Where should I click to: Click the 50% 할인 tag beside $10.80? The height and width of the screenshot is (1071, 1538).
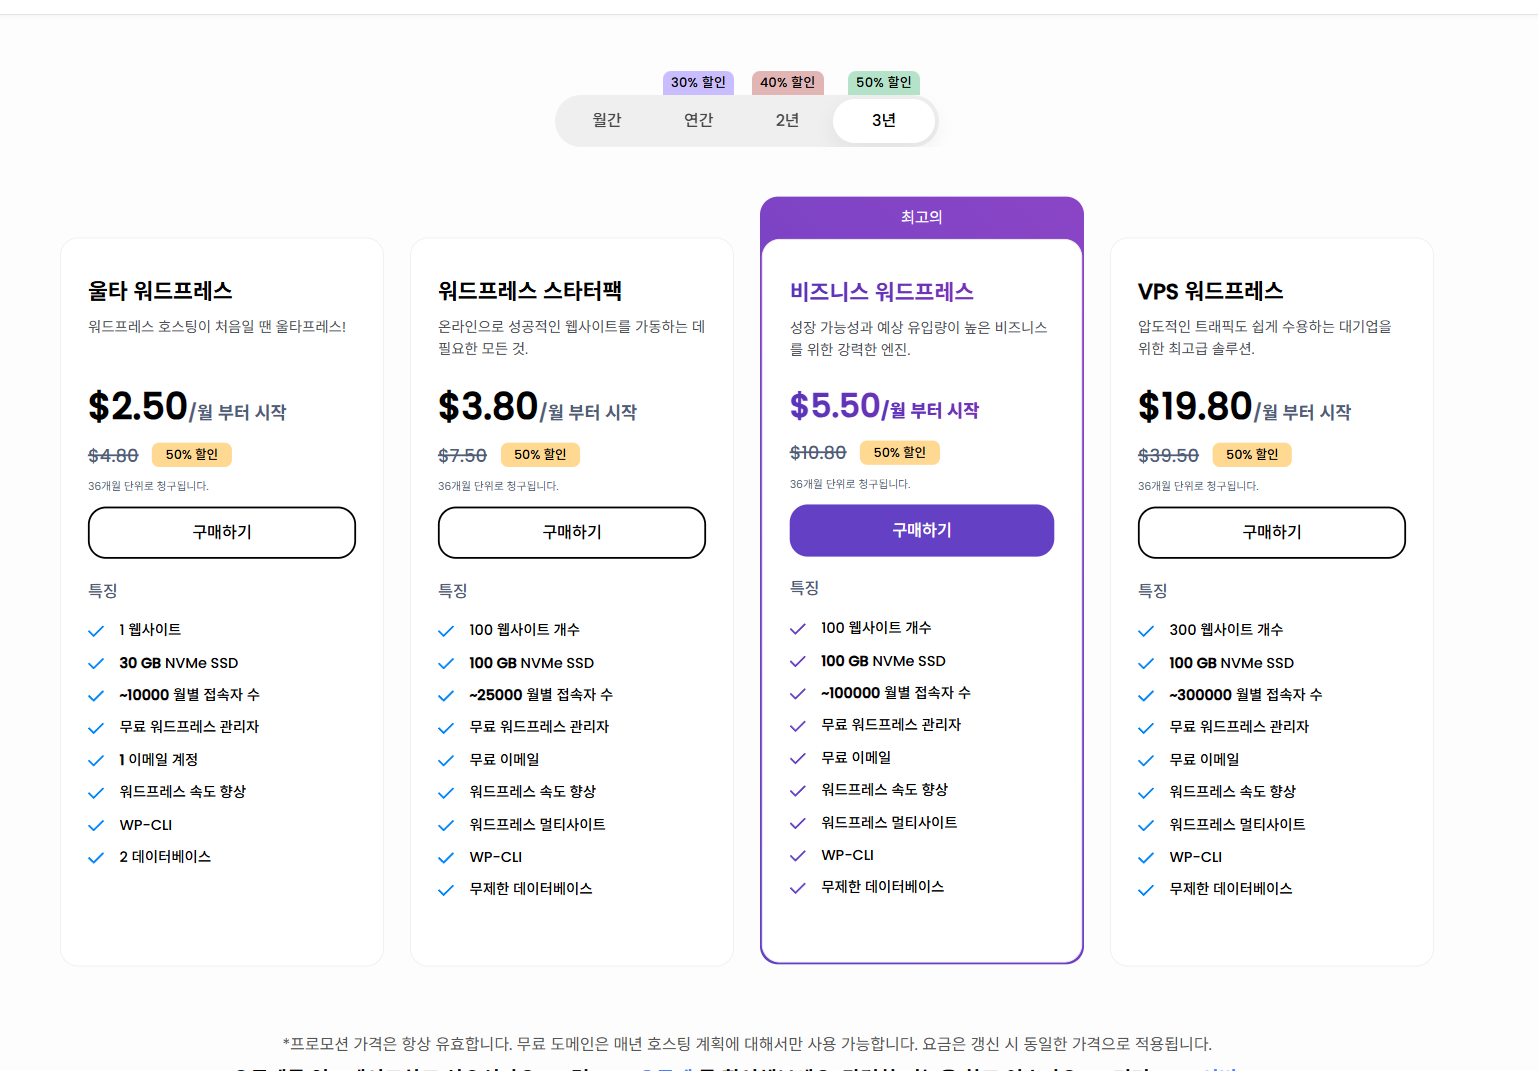900,452
